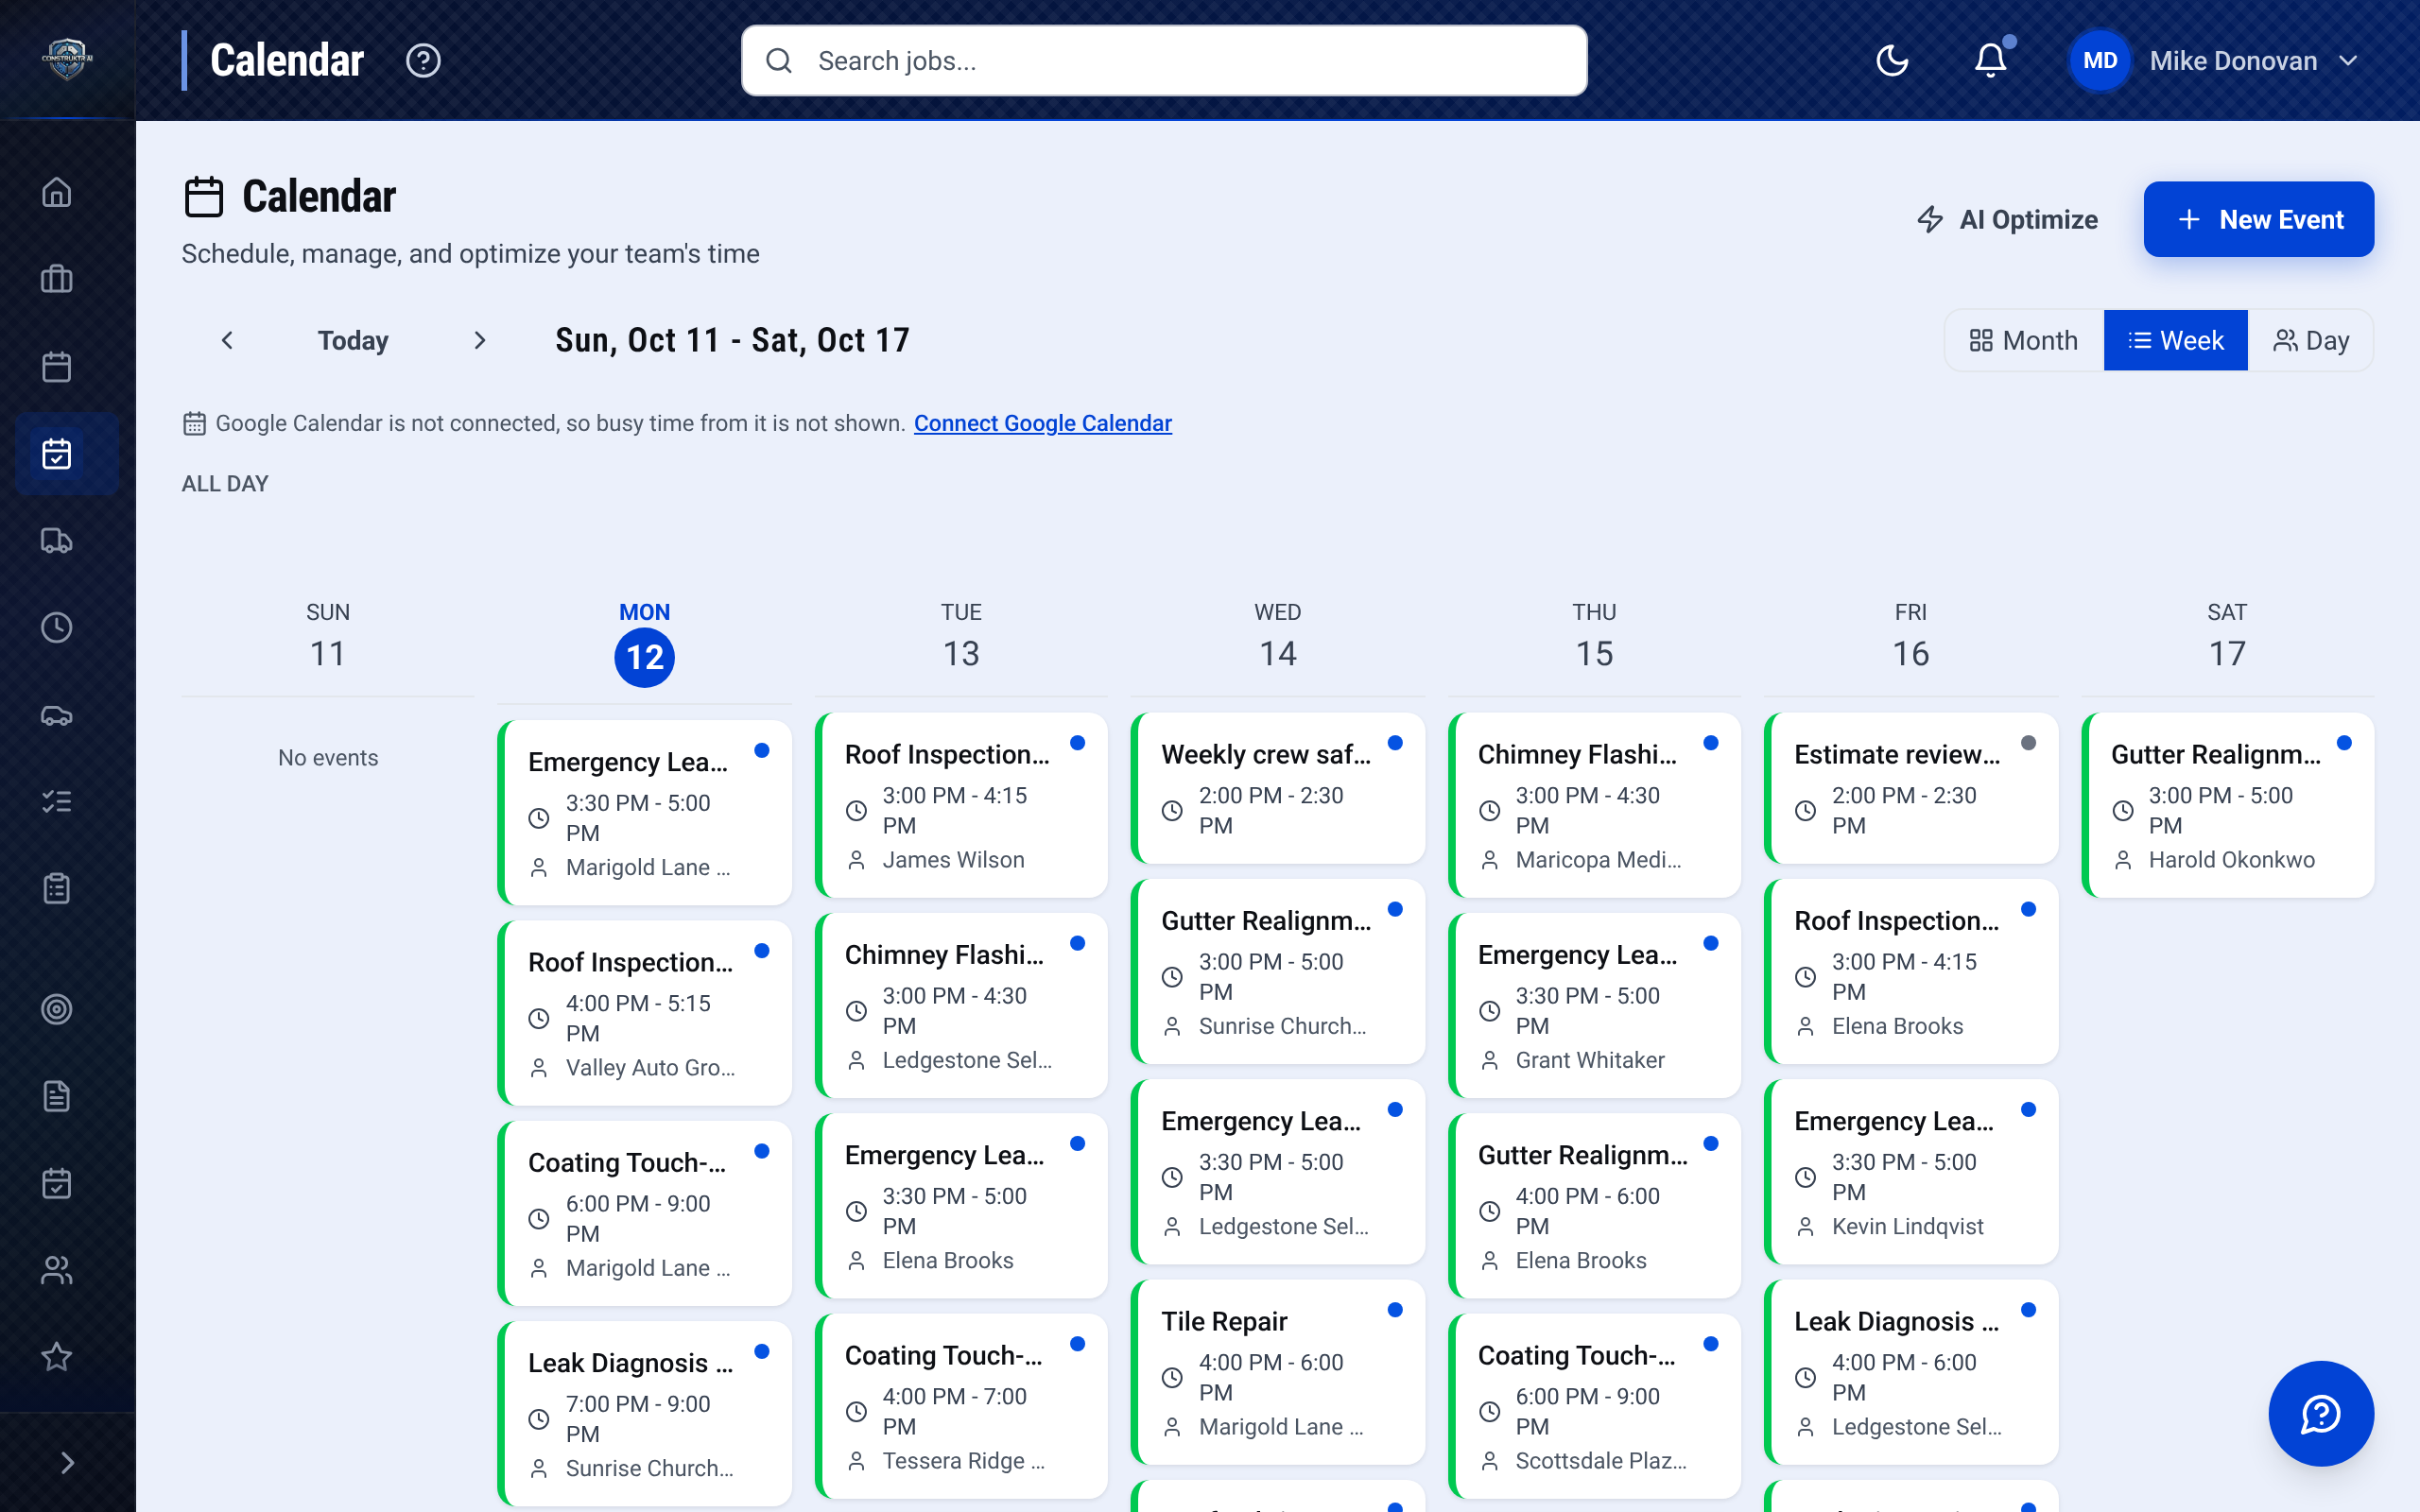Open Weekly crew saf... Wednesday event
The width and height of the screenshot is (2420, 1512).
click(1278, 788)
